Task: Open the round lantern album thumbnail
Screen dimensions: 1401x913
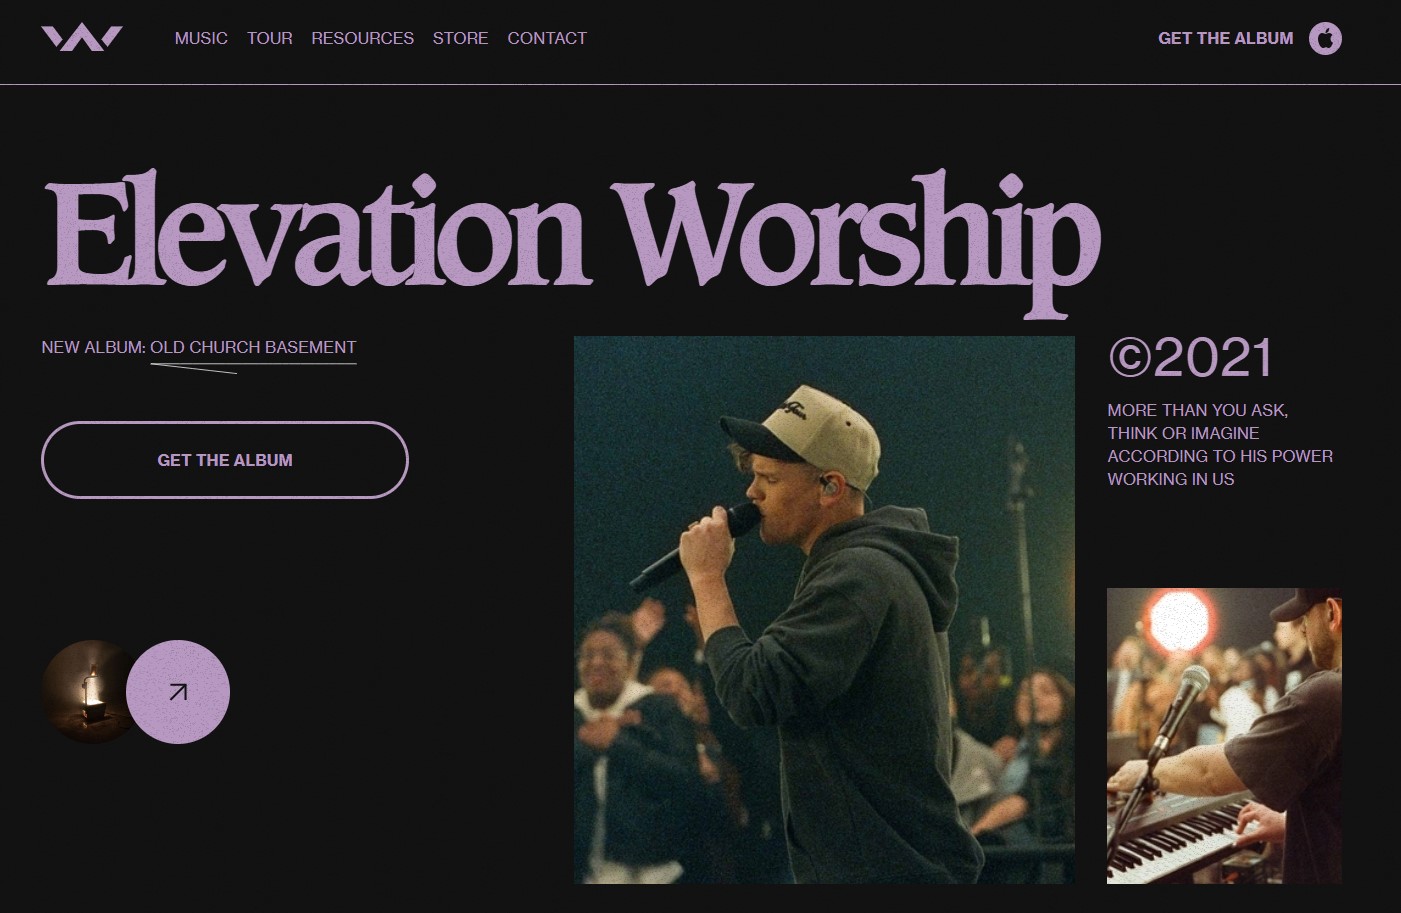Action: [90, 692]
